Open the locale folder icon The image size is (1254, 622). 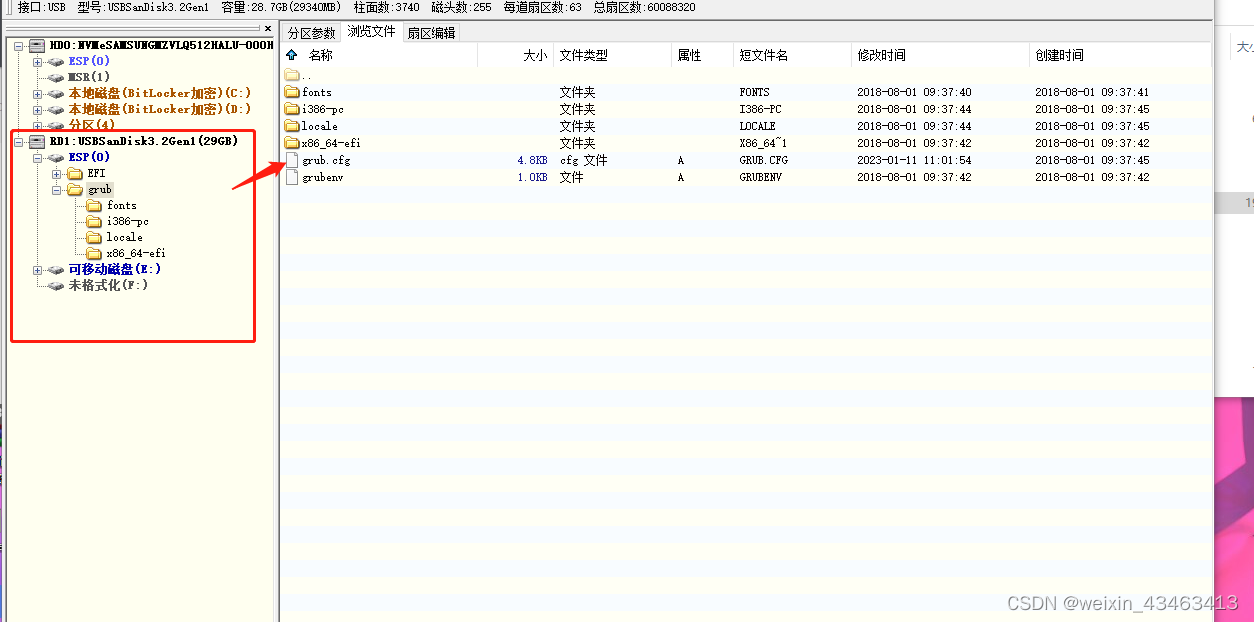[293, 126]
